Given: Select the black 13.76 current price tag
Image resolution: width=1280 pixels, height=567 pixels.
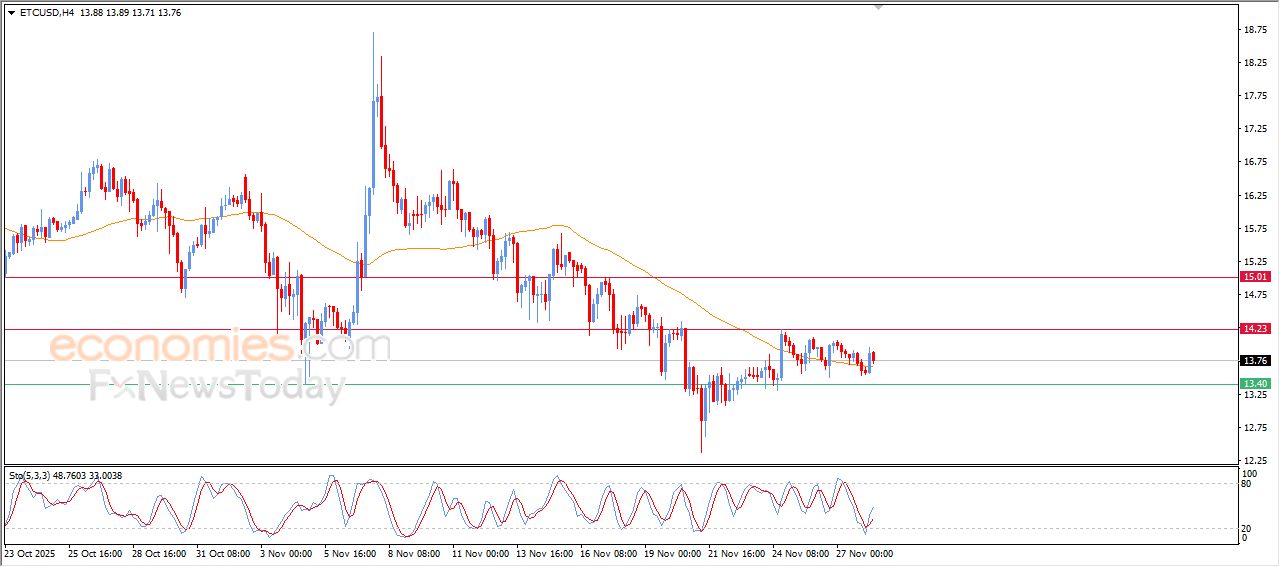Looking at the screenshot, I should [1254, 361].
